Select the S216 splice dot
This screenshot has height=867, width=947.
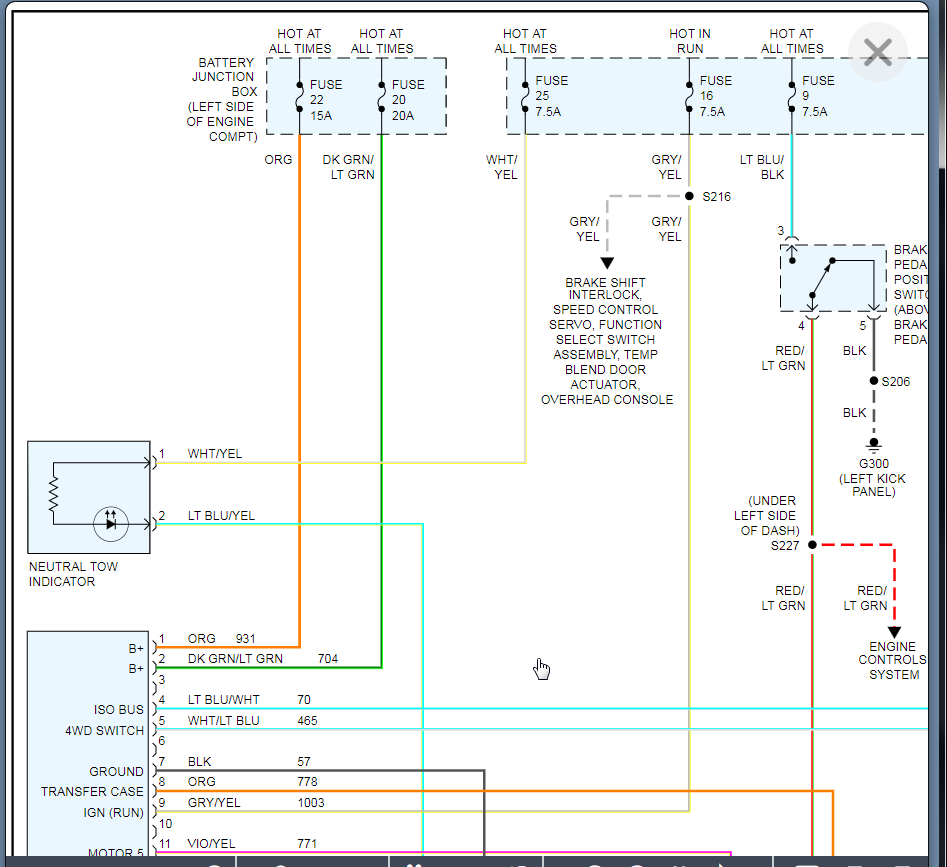[689, 196]
